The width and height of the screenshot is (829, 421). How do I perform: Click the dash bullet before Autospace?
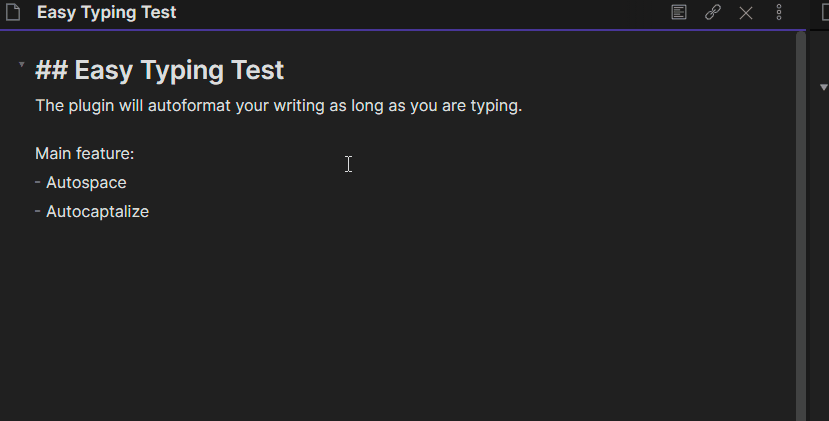[38, 182]
